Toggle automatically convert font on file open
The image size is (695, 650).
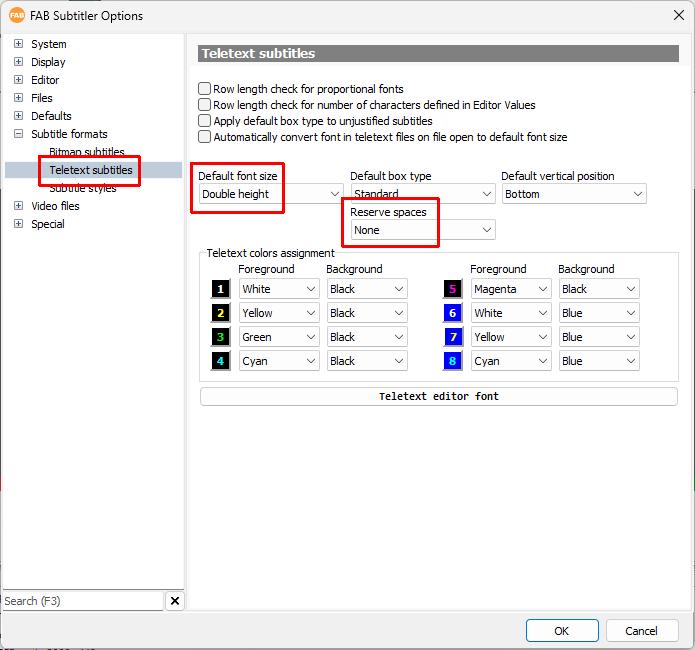coord(204,137)
